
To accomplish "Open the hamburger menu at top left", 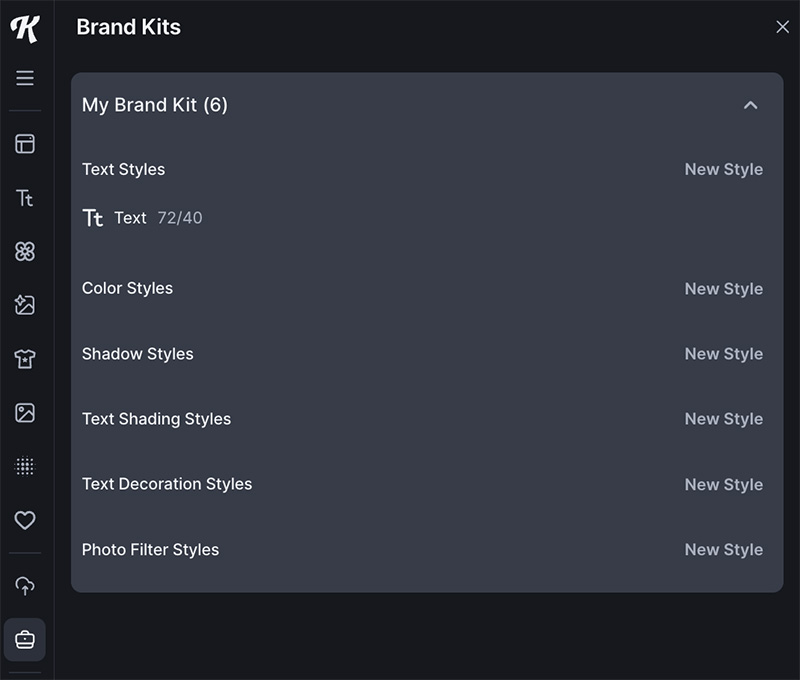I will click(x=25, y=77).
